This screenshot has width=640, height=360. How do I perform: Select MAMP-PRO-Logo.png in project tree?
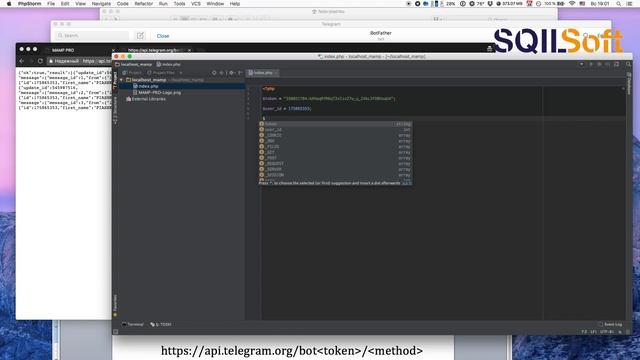[x=157, y=93]
